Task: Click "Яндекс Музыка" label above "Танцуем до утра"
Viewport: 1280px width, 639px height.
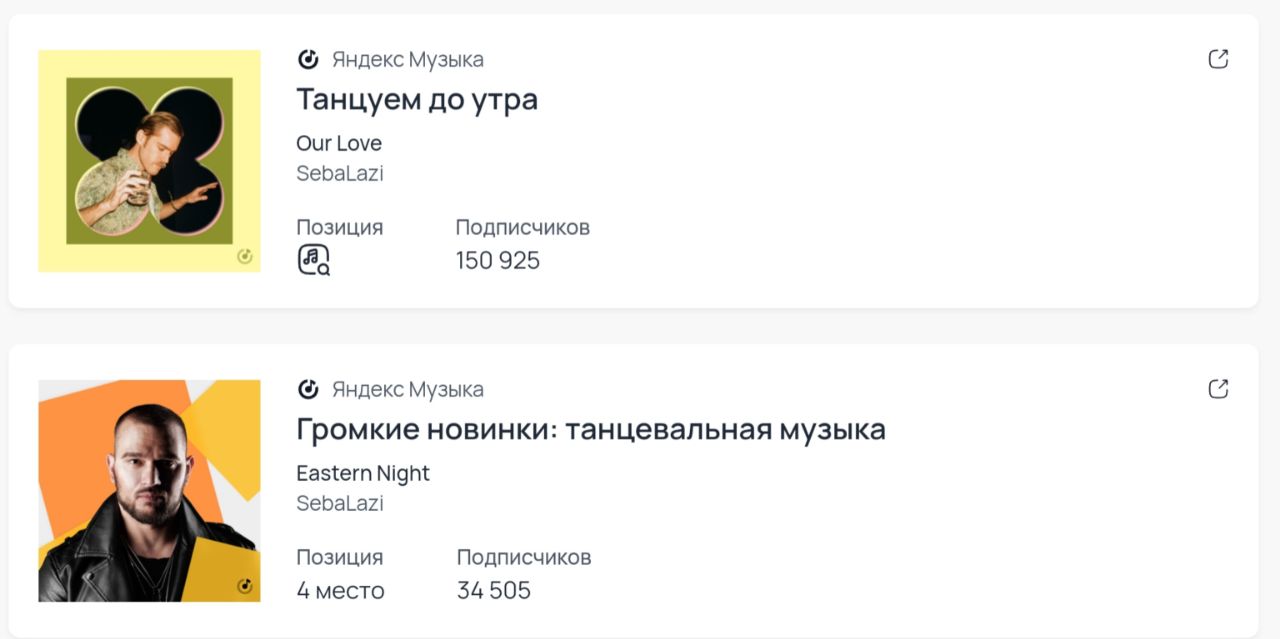Action: click(408, 60)
